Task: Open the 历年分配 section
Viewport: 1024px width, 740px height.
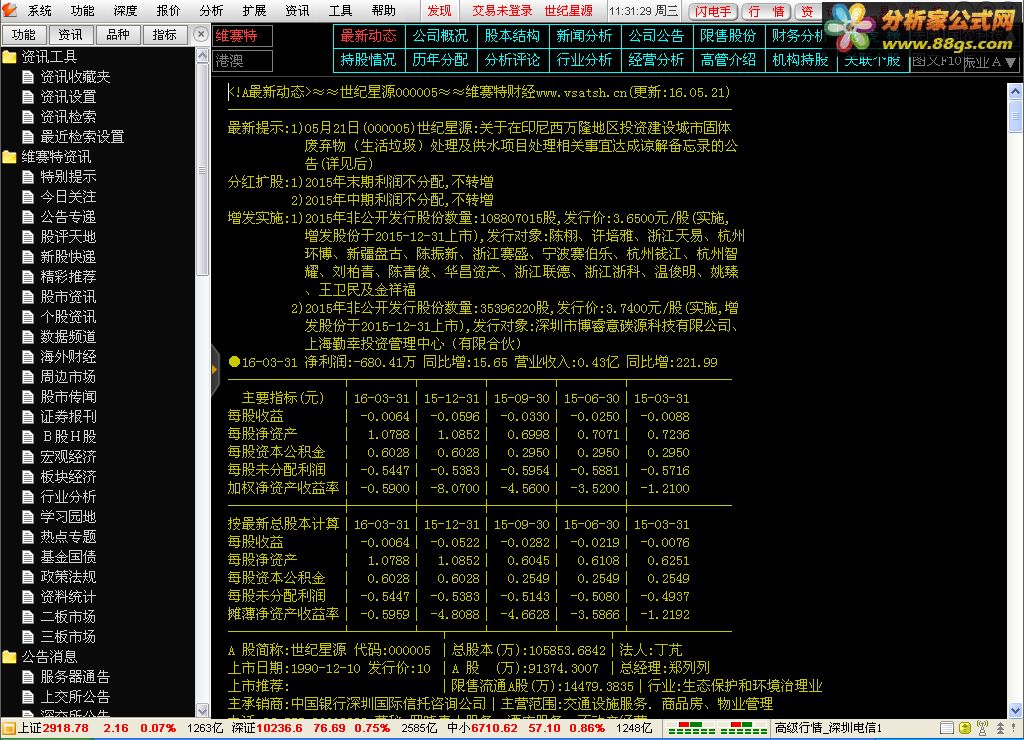Action: click(440, 60)
